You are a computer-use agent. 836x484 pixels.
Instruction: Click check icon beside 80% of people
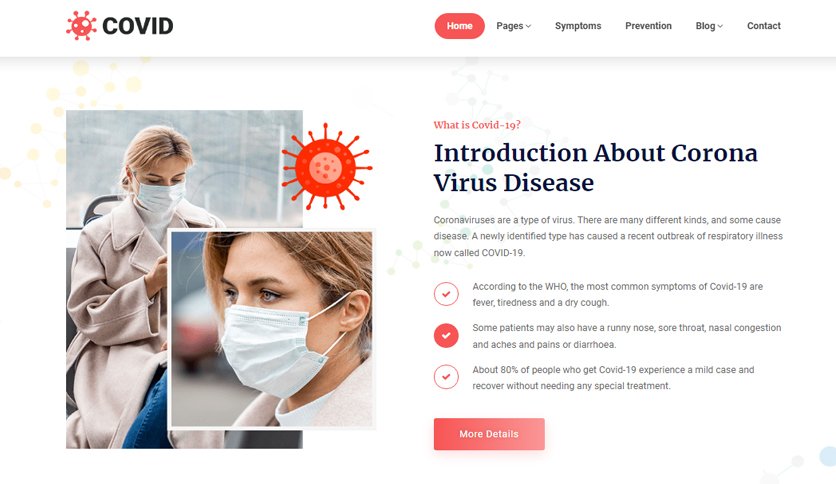click(x=446, y=377)
